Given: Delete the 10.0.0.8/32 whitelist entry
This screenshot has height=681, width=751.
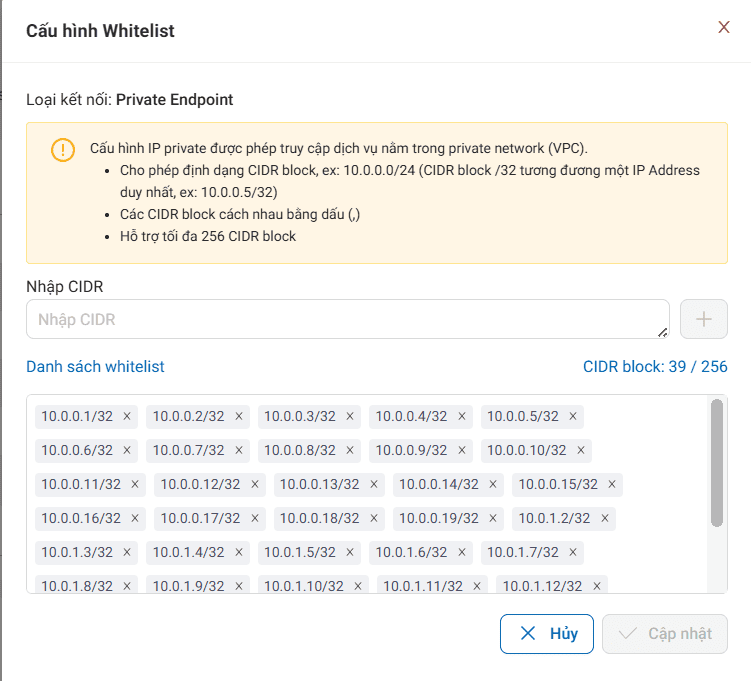Looking at the screenshot, I should click(349, 450).
